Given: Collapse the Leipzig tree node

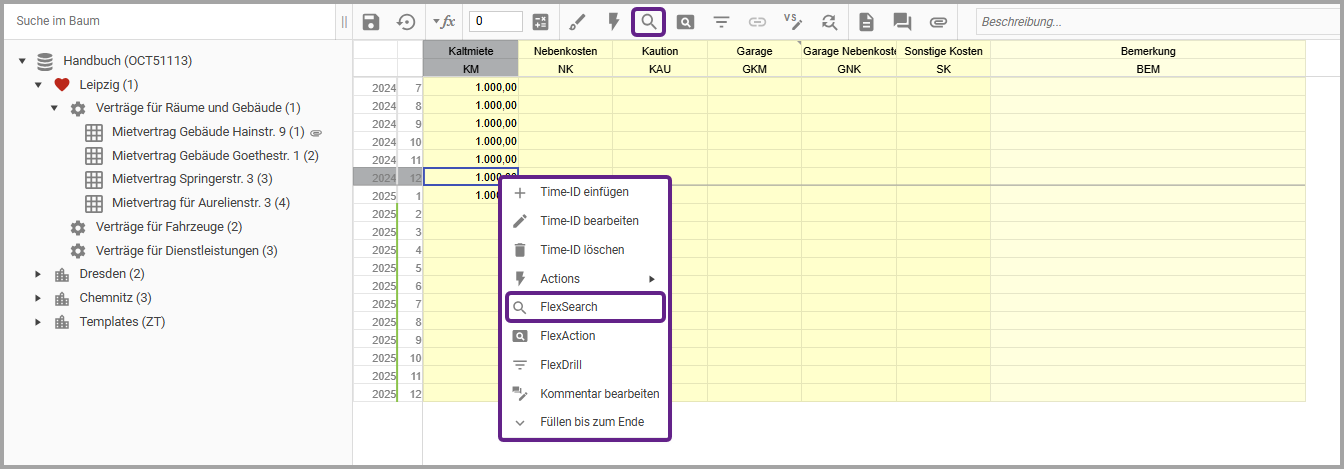Looking at the screenshot, I should click(38, 85).
